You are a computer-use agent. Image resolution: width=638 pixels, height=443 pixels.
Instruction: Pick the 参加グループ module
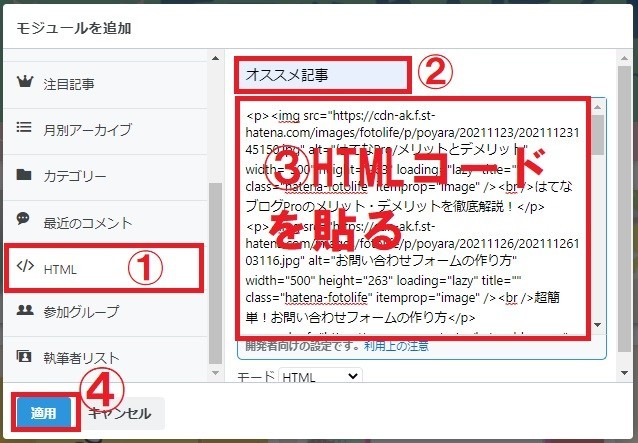coord(105,312)
